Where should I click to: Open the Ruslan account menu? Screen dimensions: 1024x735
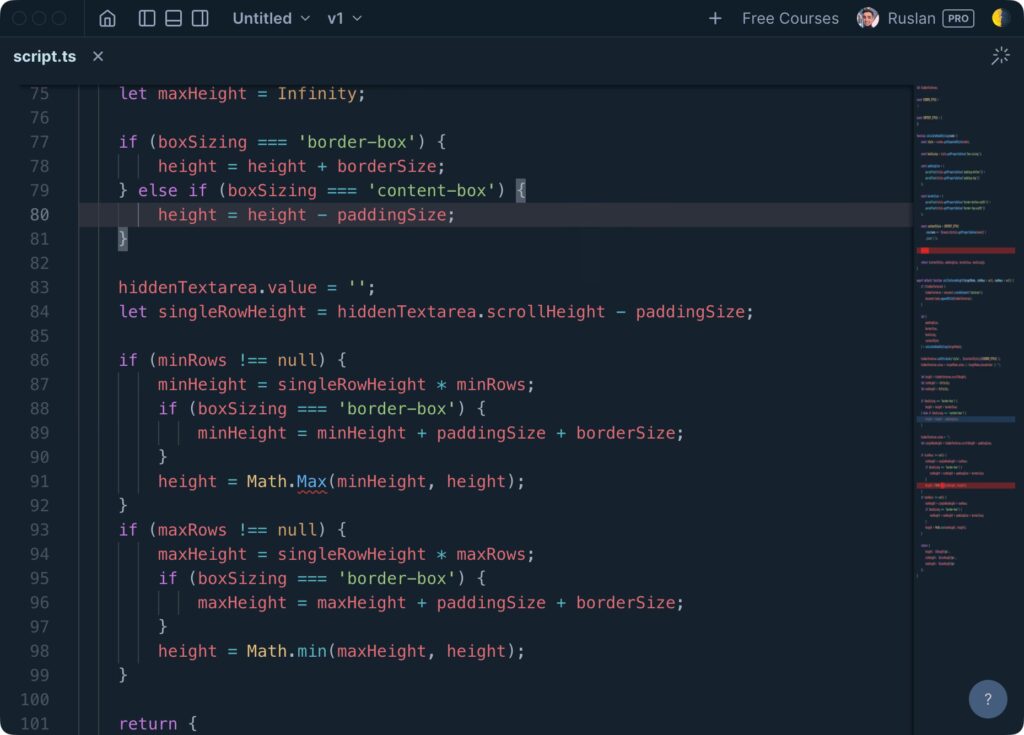point(911,18)
